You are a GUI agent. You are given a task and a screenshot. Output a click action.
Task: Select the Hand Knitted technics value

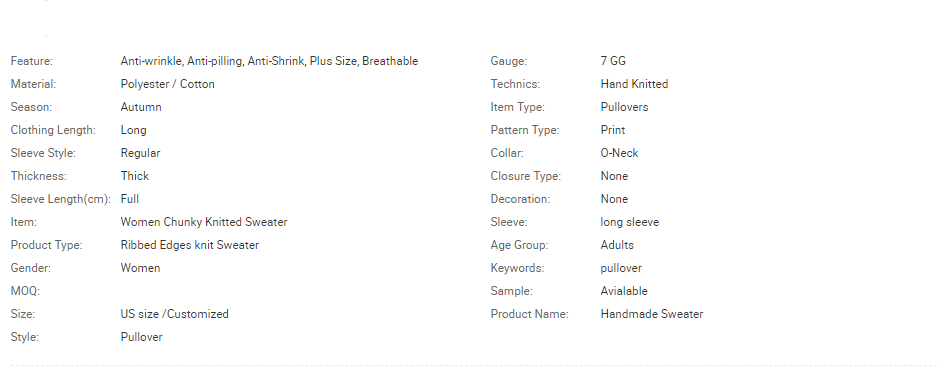[634, 84]
